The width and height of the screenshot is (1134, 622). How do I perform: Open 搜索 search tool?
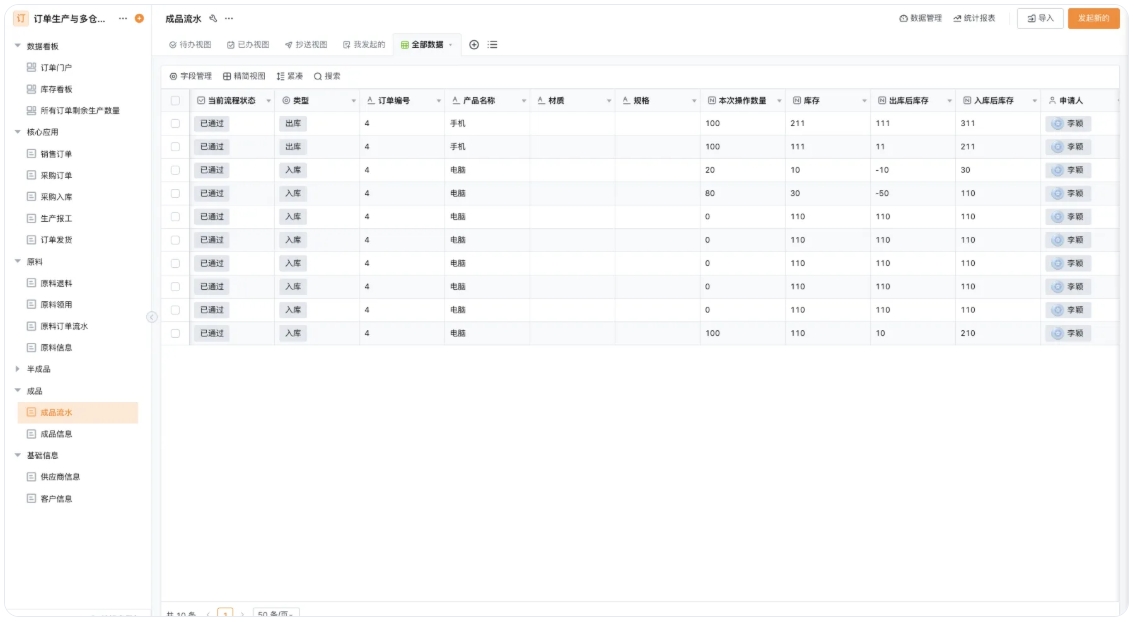pos(327,76)
